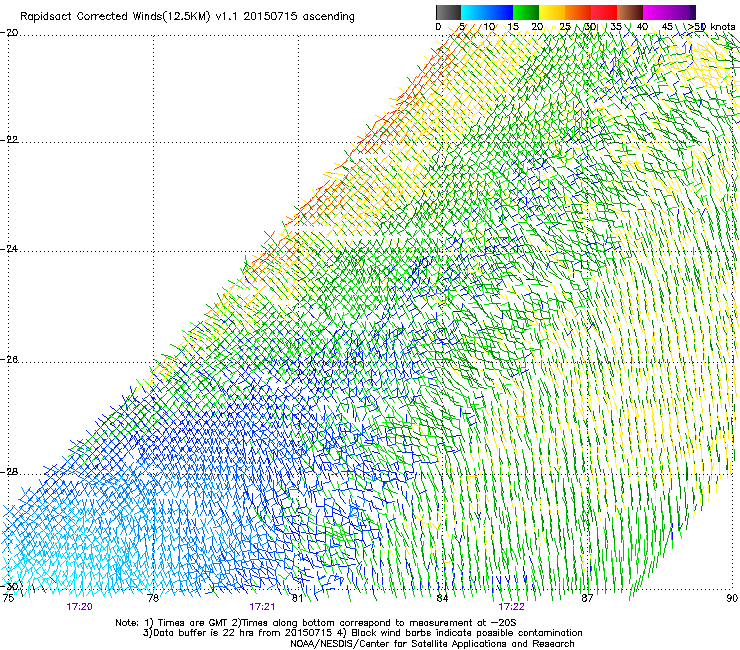Image resolution: width=740 pixels, height=650 pixels.
Task: Click the 'Note: 1) Times are GMT' footnote line
Action: (x=316, y=623)
